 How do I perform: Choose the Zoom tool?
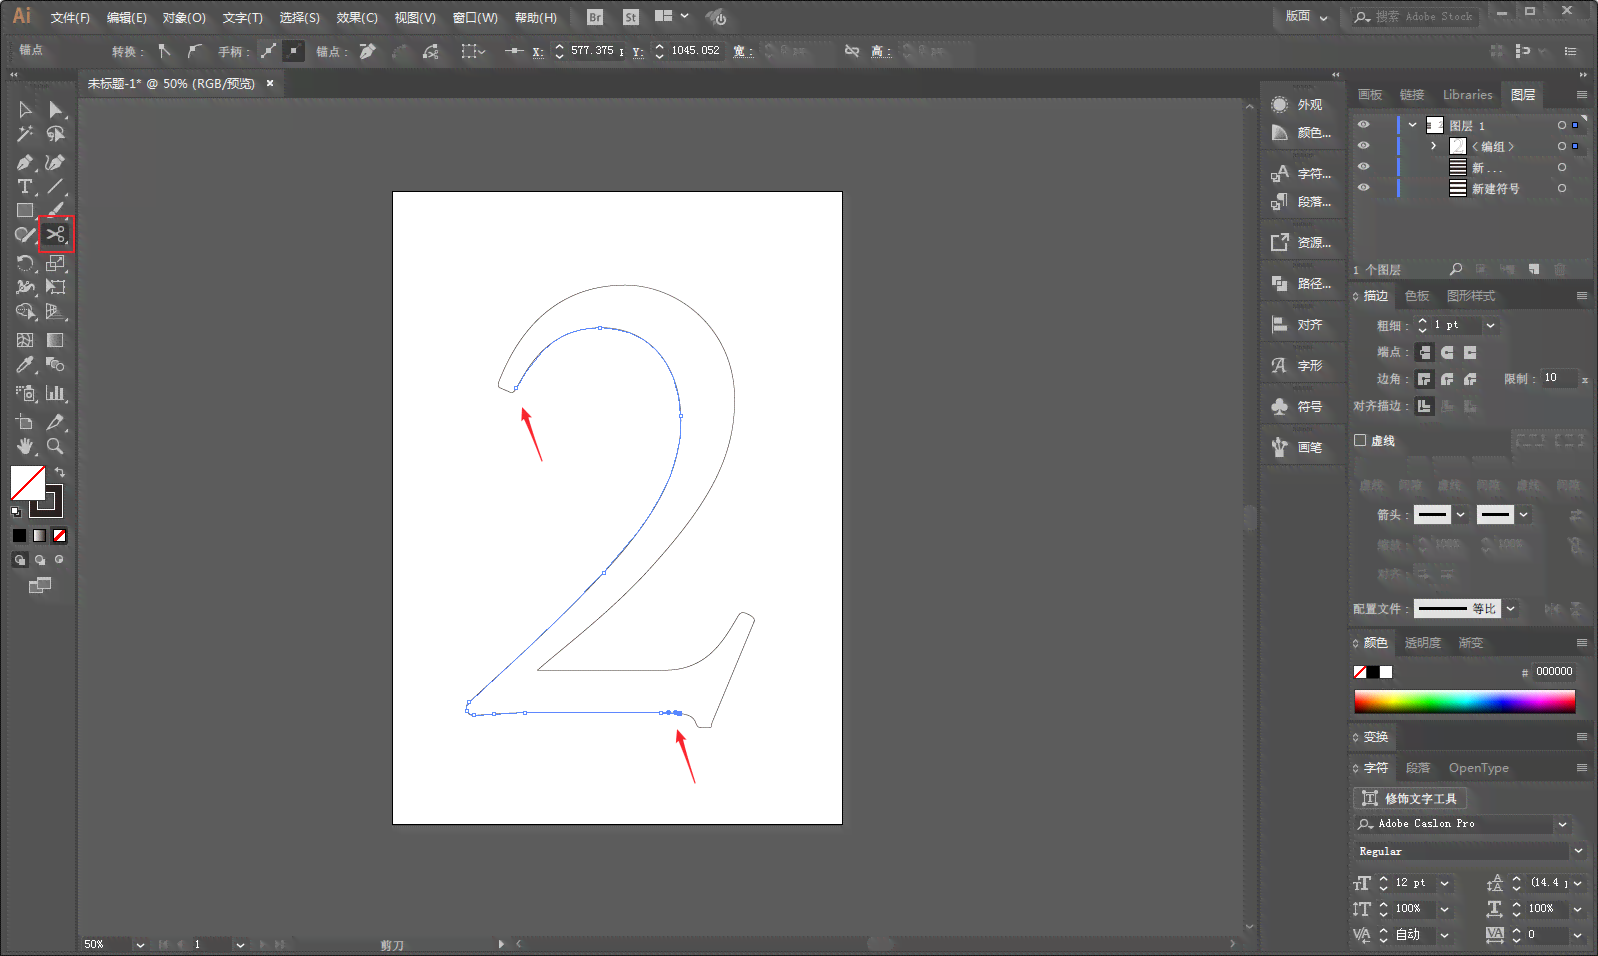[x=56, y=447]
